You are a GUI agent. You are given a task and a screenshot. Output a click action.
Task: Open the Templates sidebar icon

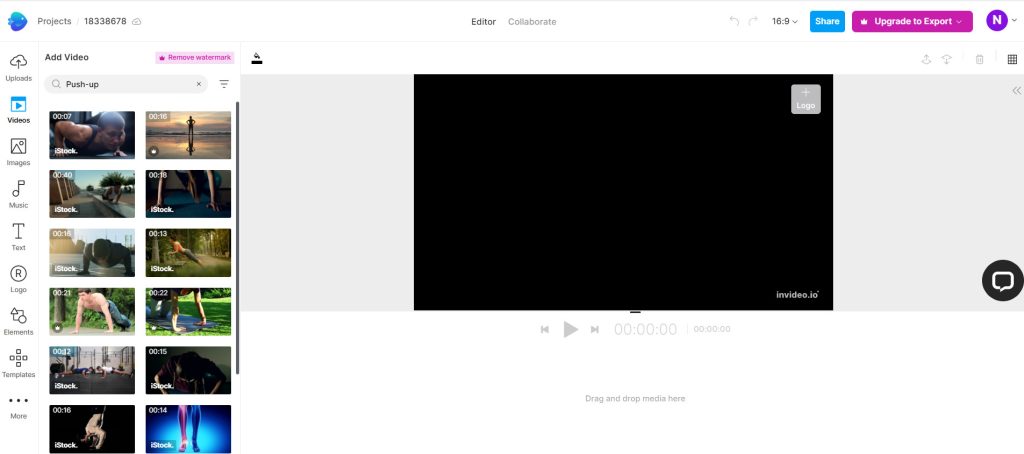(x=18, y=362)
